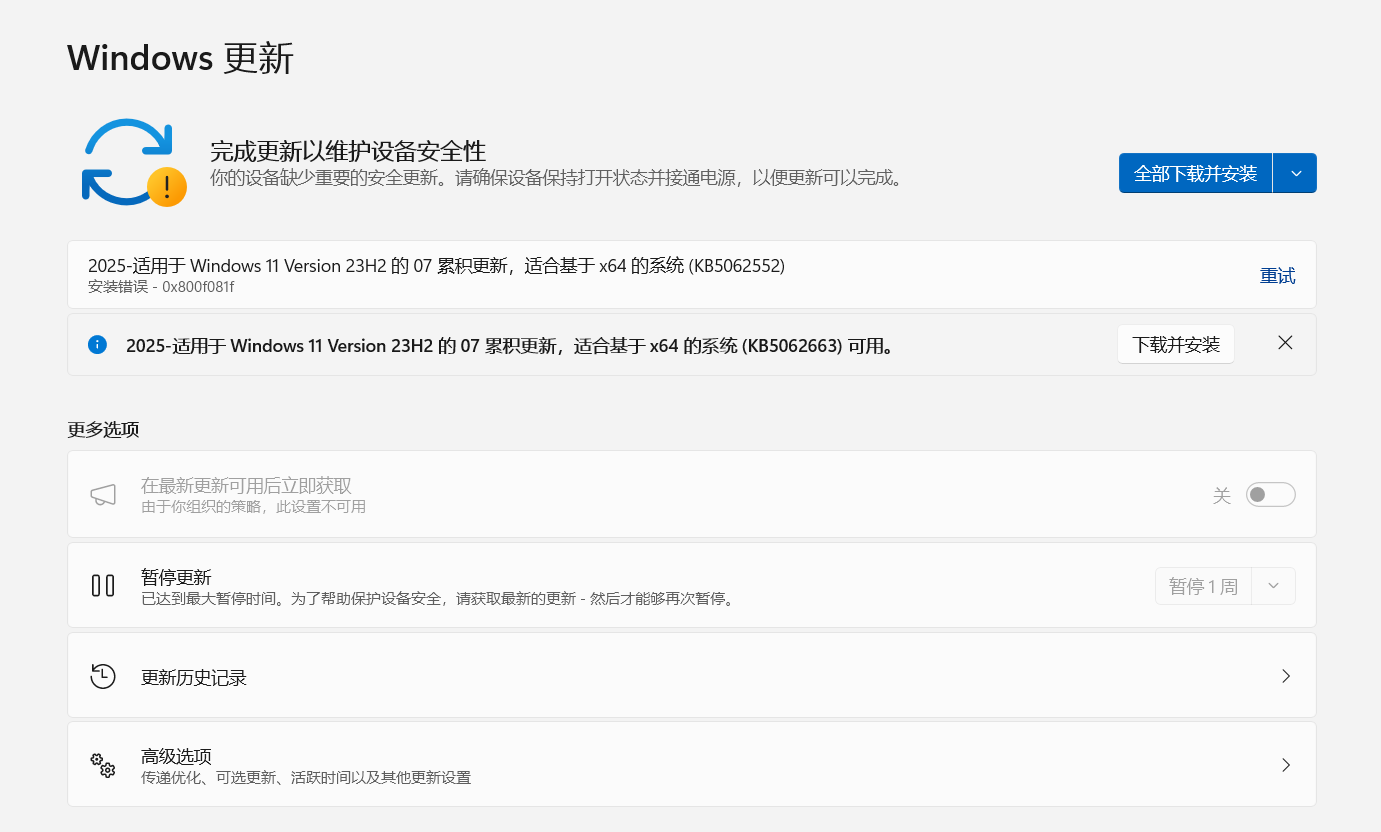Click the 安装错误 - 0x800f081f error text
The width and height of the screenshot is (1381, 832).
coord(161,287)
